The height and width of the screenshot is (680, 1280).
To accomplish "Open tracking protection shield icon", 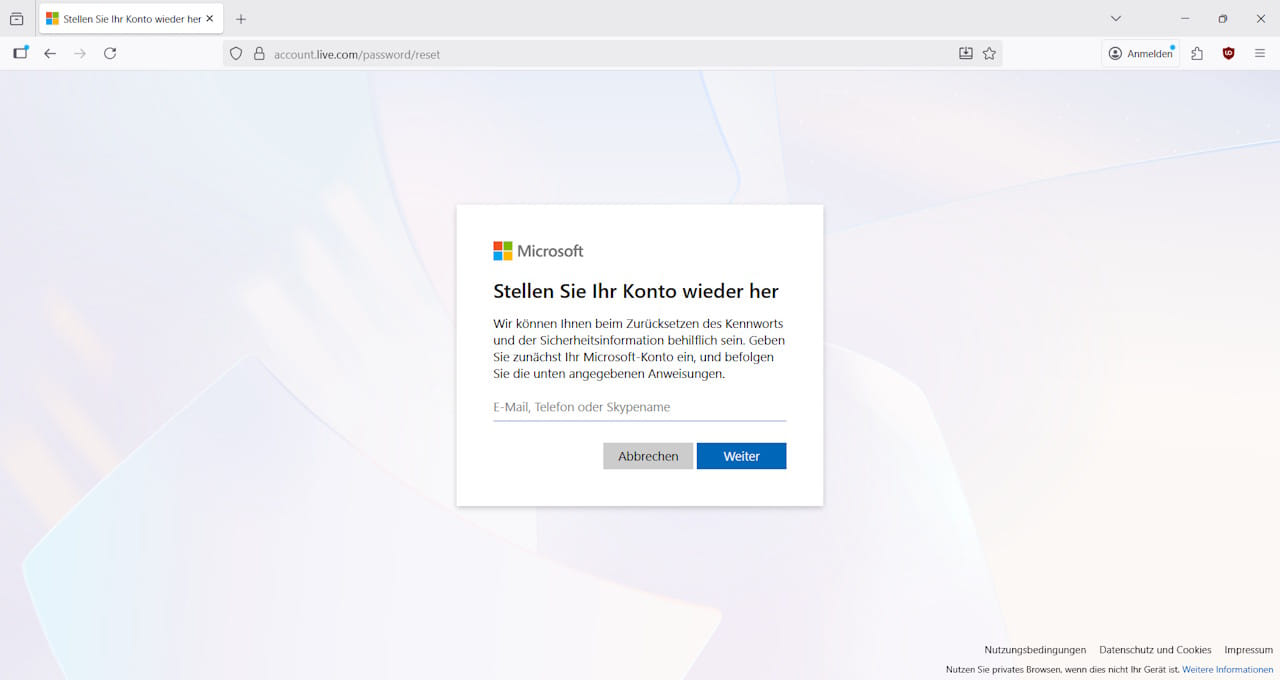I will [x=236, y=54].
